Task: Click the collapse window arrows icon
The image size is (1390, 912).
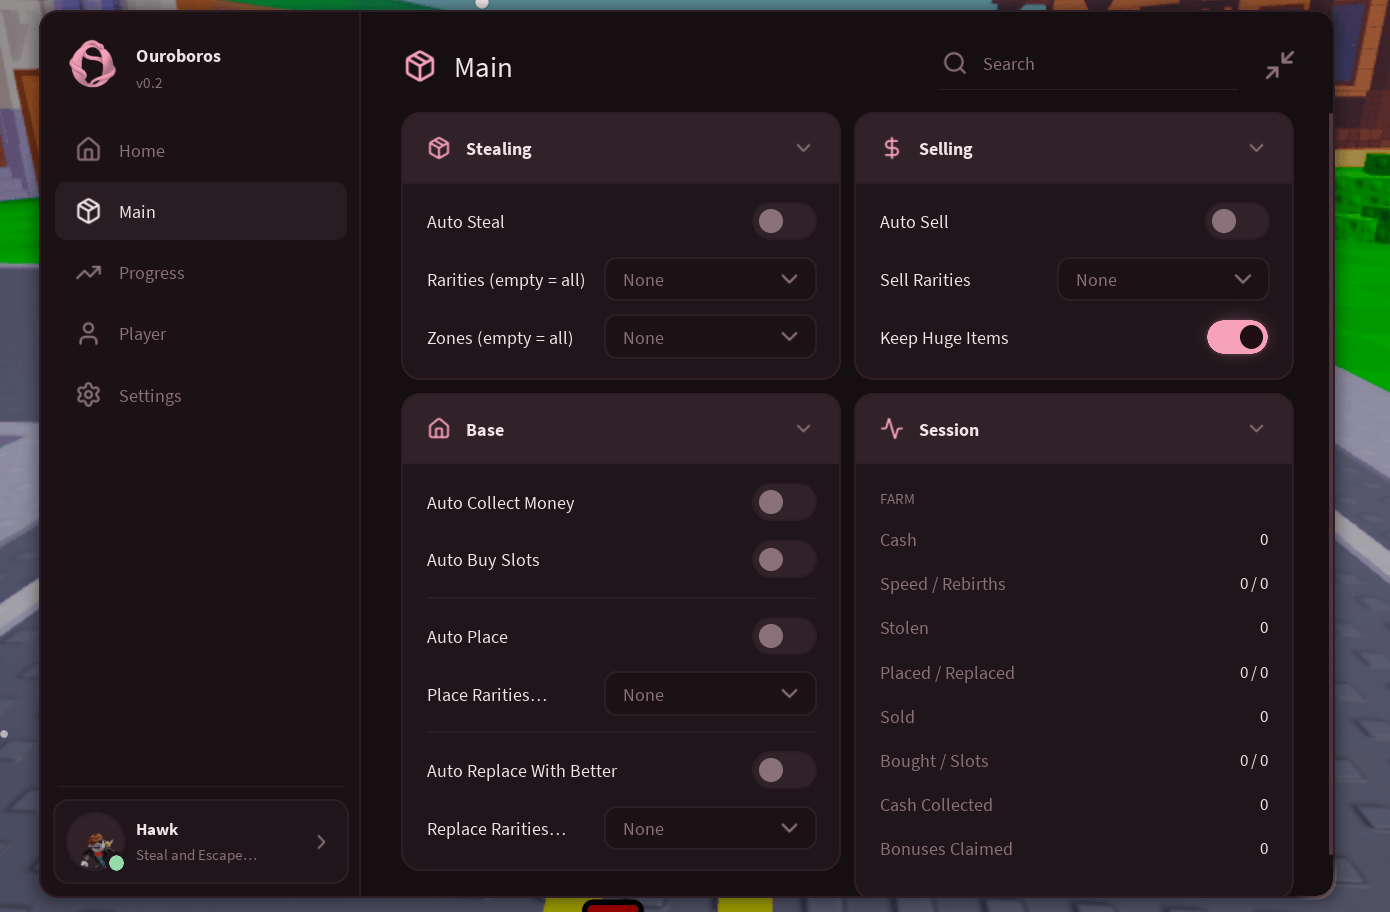Action: tap(1279, 65)
